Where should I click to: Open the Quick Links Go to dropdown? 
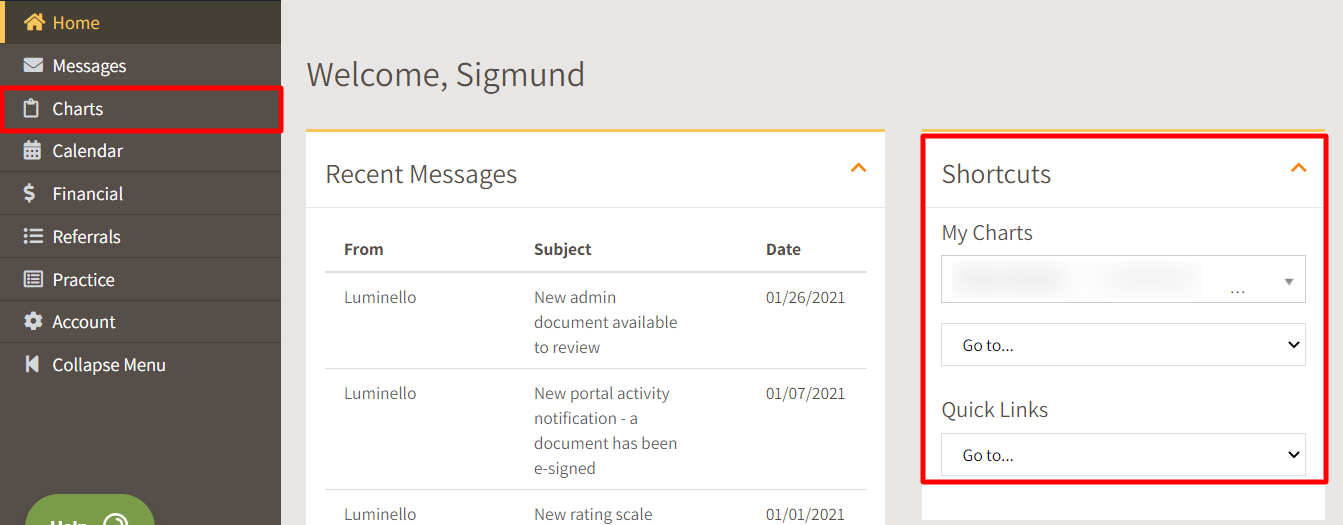(x=1123, y=455)
